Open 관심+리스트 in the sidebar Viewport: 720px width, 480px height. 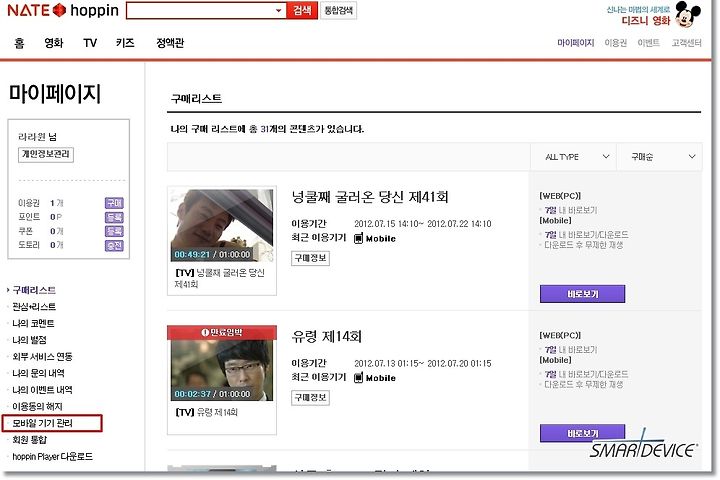point(34,307)
